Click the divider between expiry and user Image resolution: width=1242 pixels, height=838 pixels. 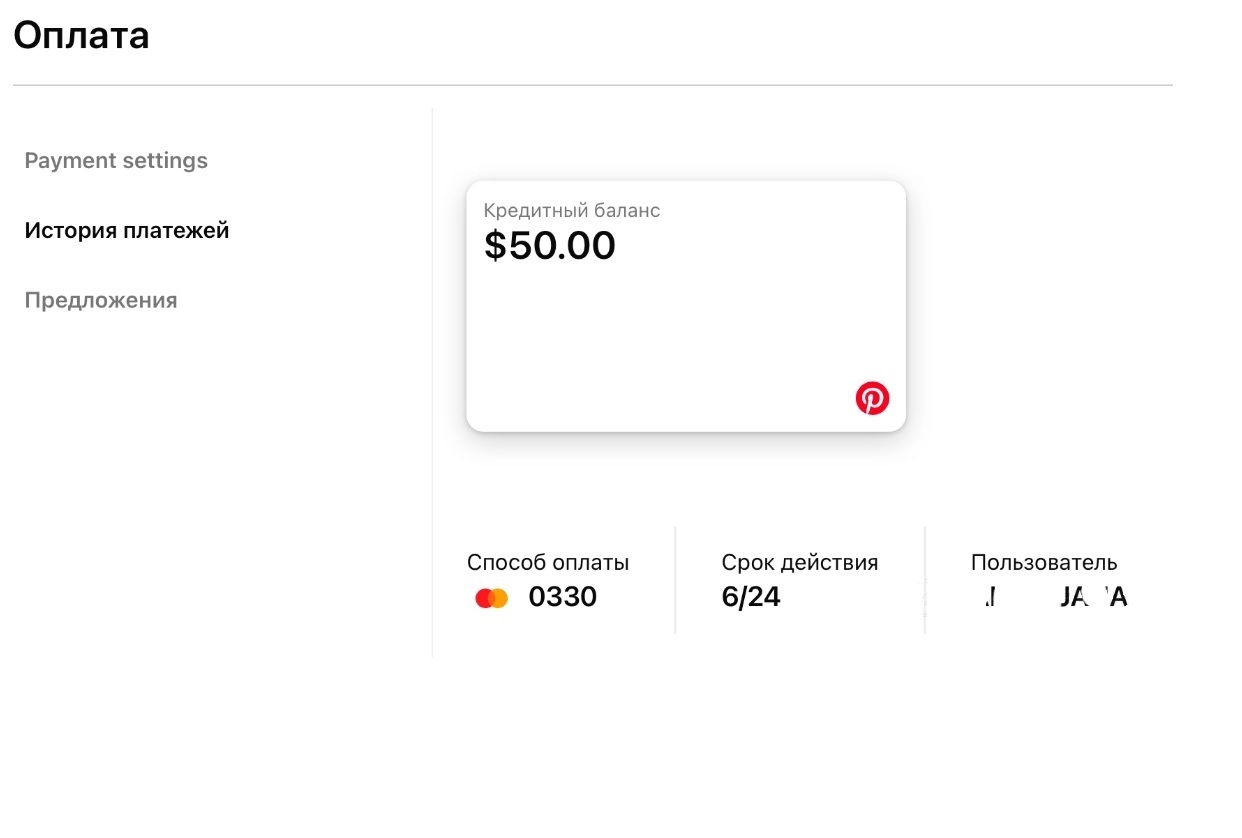click(925, 580)
